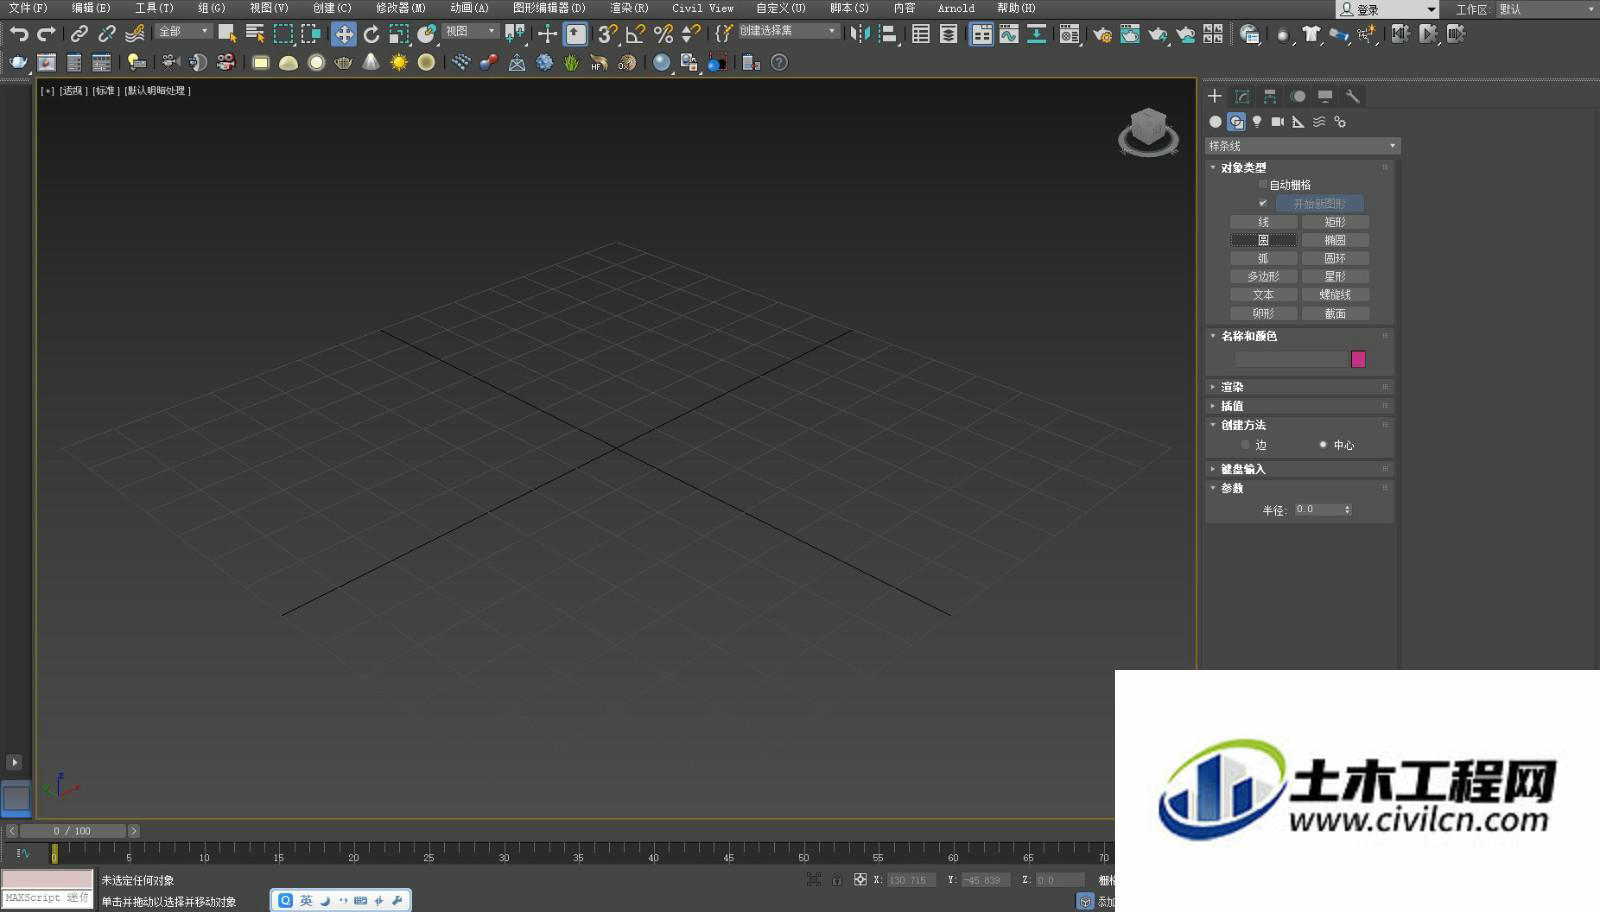Open the 文件(F) menu
This screenshot has width=1600, height=912.
coord(27,8)
